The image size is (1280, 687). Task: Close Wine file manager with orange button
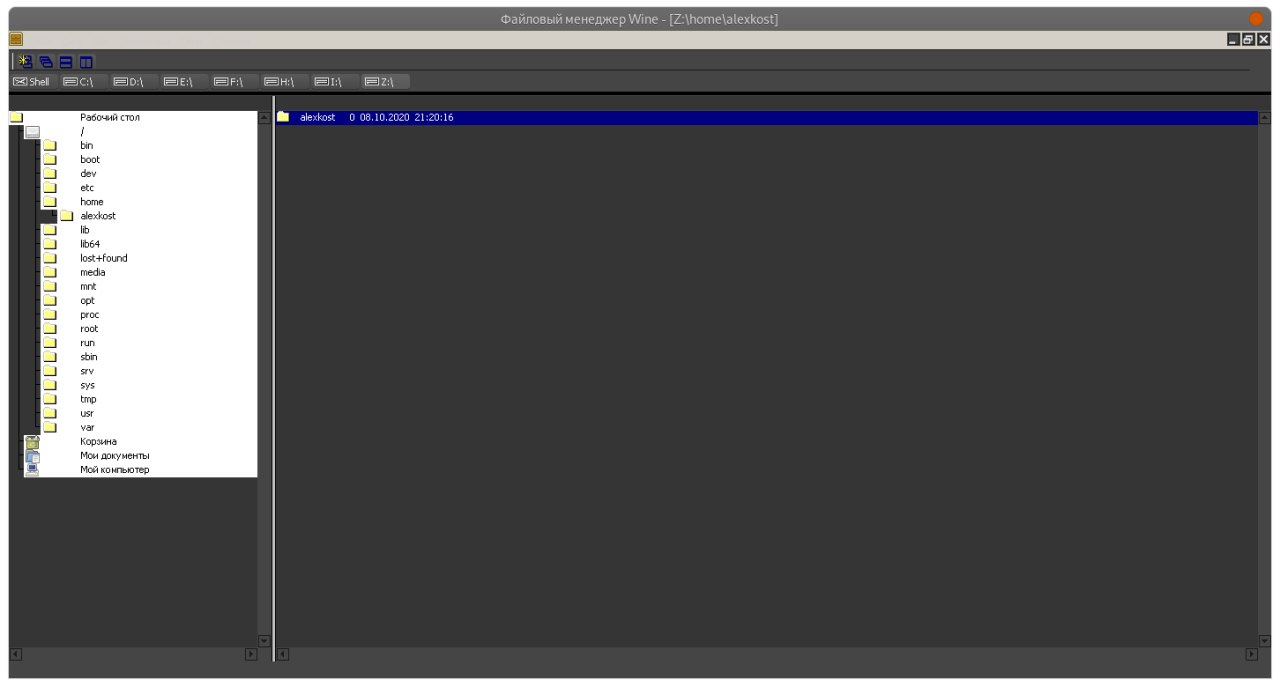point(1256,19)
